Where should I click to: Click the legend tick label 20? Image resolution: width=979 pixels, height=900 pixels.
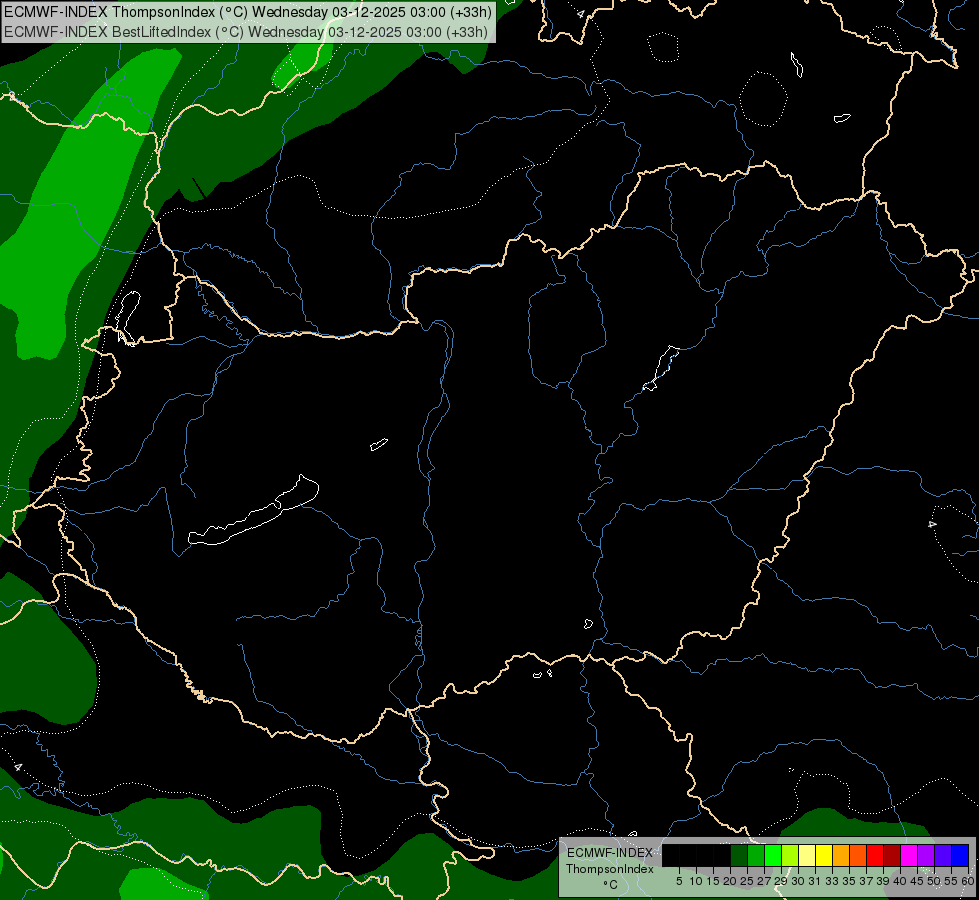(730, 881)
